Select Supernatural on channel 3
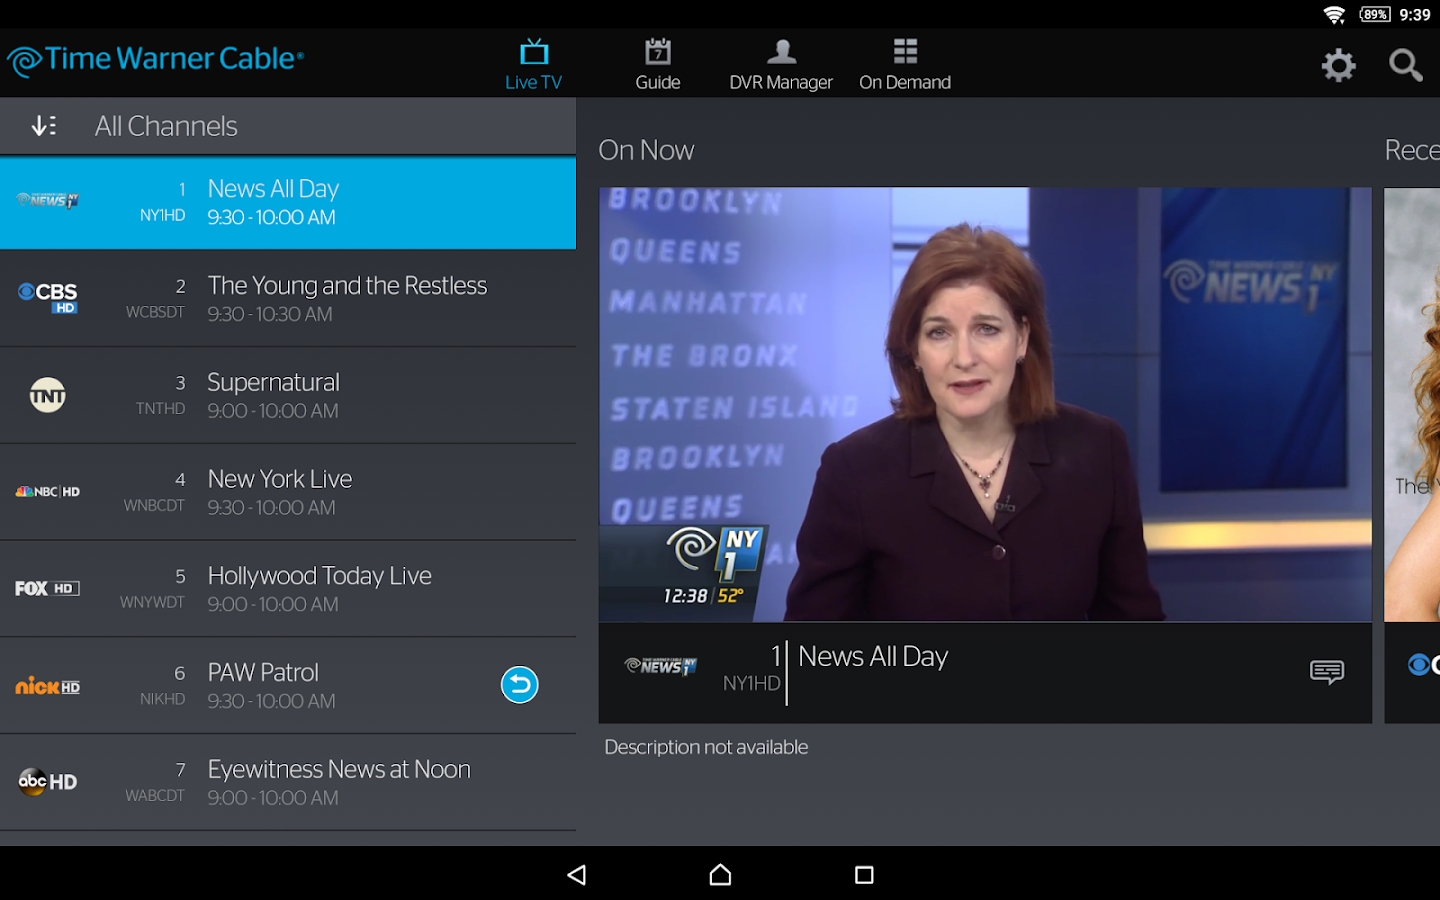Viewport: 1440px width, 900px height. pyautogui.click(x=288, y=396)
